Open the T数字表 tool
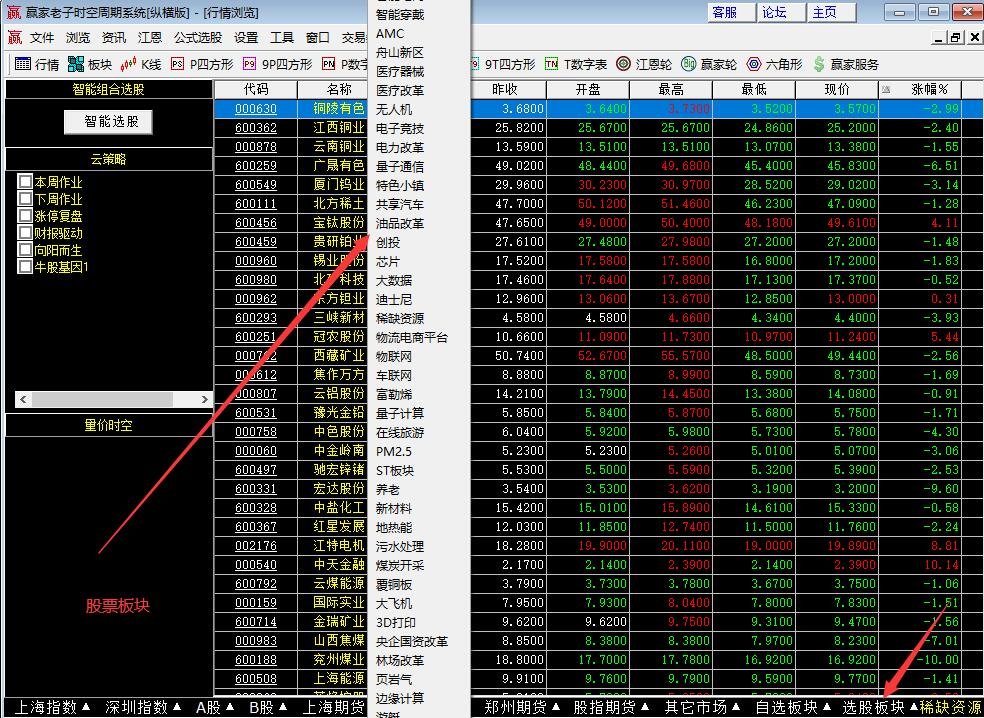984x718 pixels. coord(575,64)
